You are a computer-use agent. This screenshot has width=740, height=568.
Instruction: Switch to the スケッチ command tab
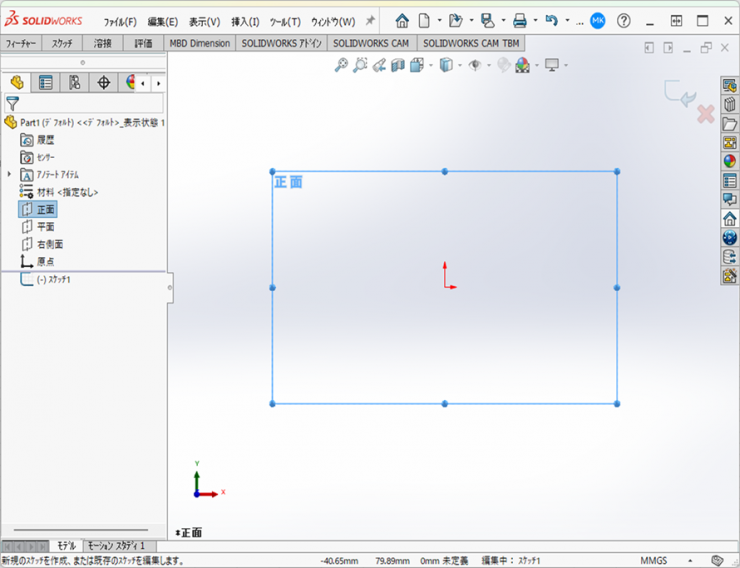tap(62, 43)
